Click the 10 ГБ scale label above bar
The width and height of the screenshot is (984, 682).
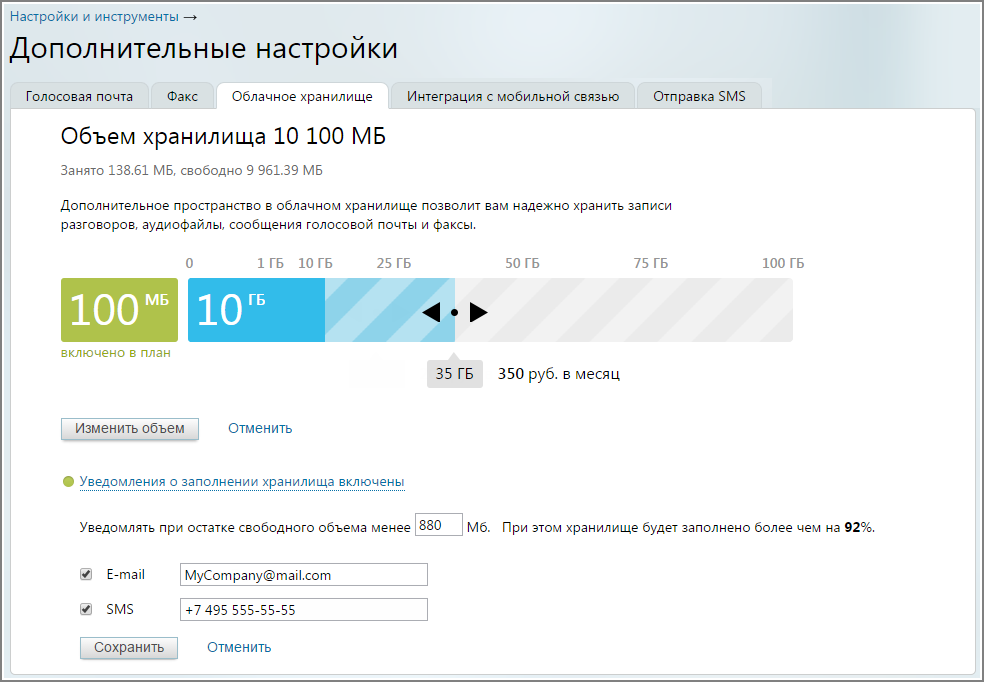click(x=315, y=264)
